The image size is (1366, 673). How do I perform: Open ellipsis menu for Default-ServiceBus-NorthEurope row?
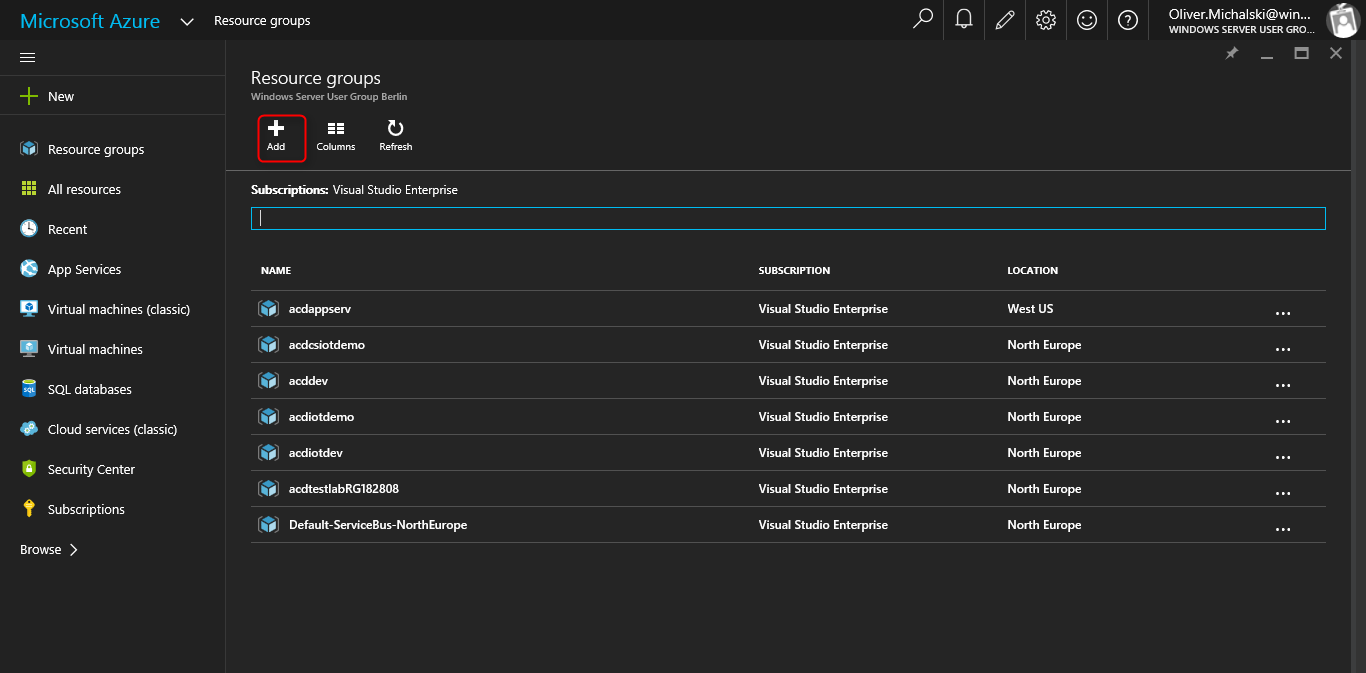1283,529
